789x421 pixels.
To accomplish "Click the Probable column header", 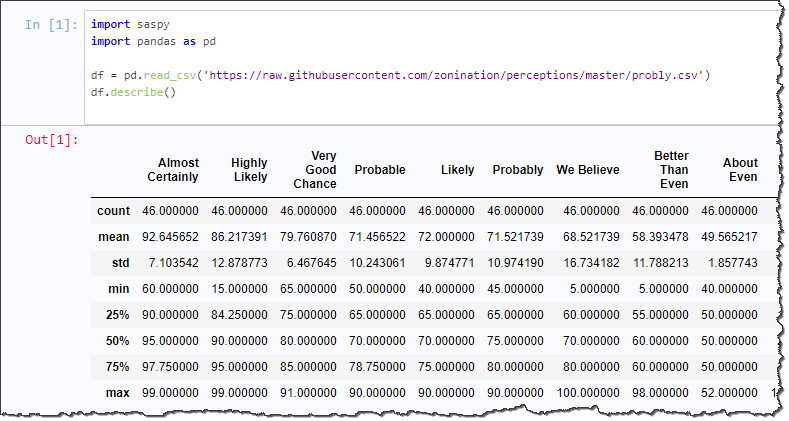I will click(380, 170).
